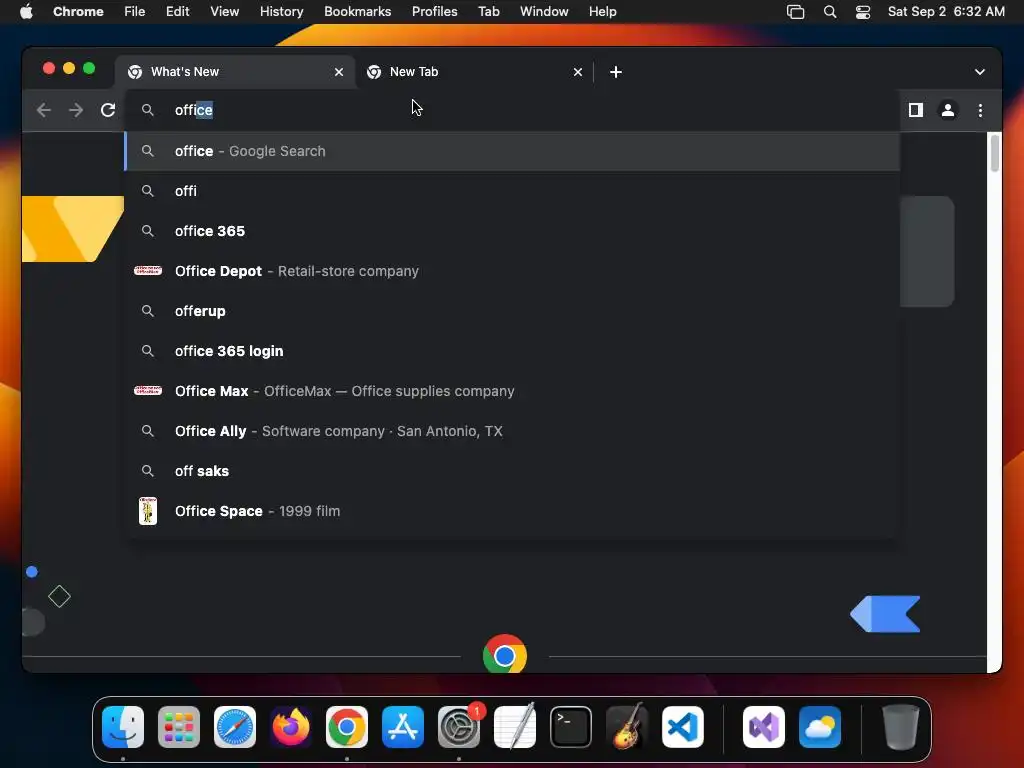Select 'office - Google Search' suggestion
This screenshot has width=1024, height=768.
tap(513, 151)
